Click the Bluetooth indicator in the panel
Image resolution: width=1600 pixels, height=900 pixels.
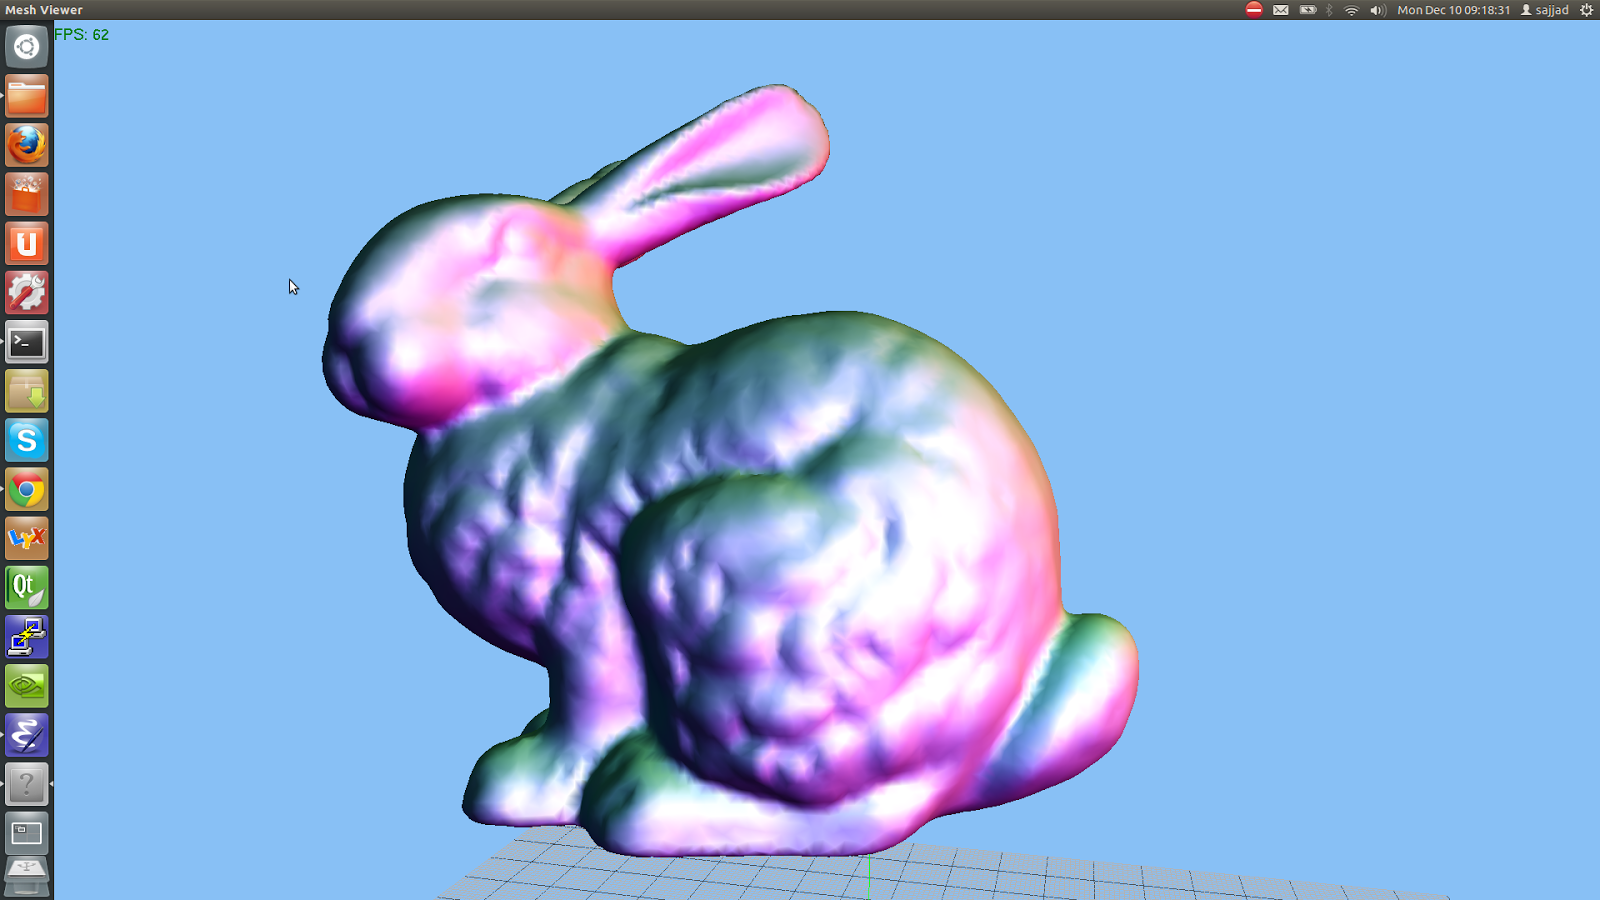pos(1329,10)
